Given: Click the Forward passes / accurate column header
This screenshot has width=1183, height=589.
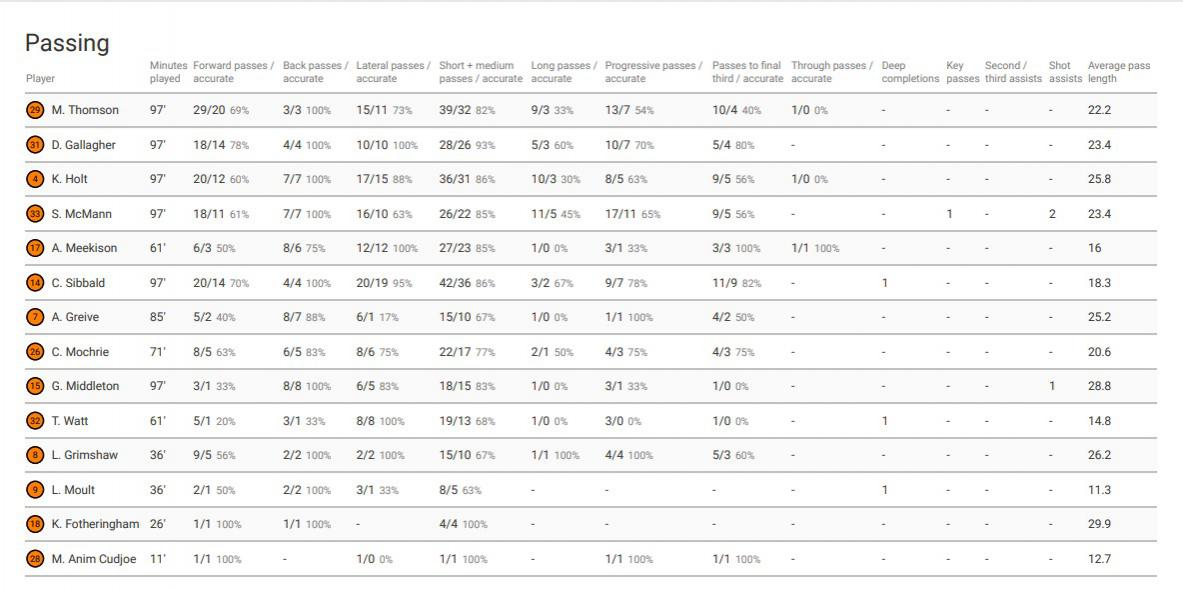Looking at the screenshot, I should [x=233, y=72].
